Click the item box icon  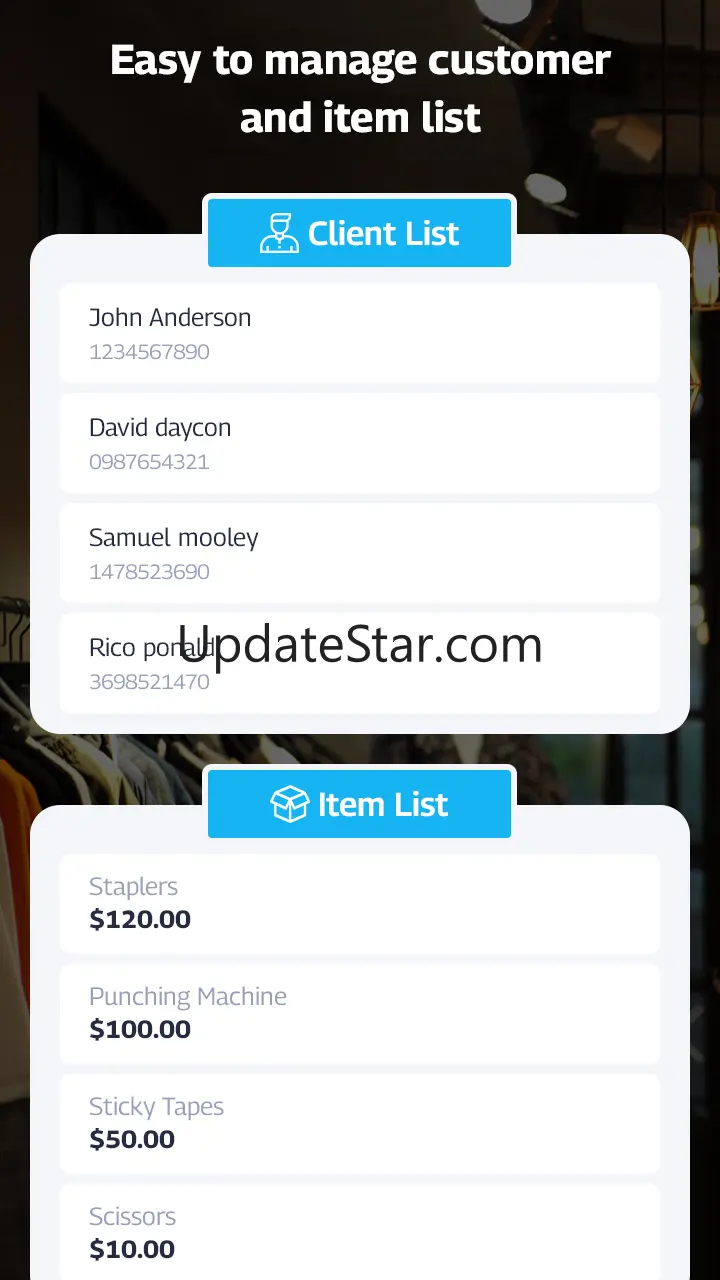(289, 804)
